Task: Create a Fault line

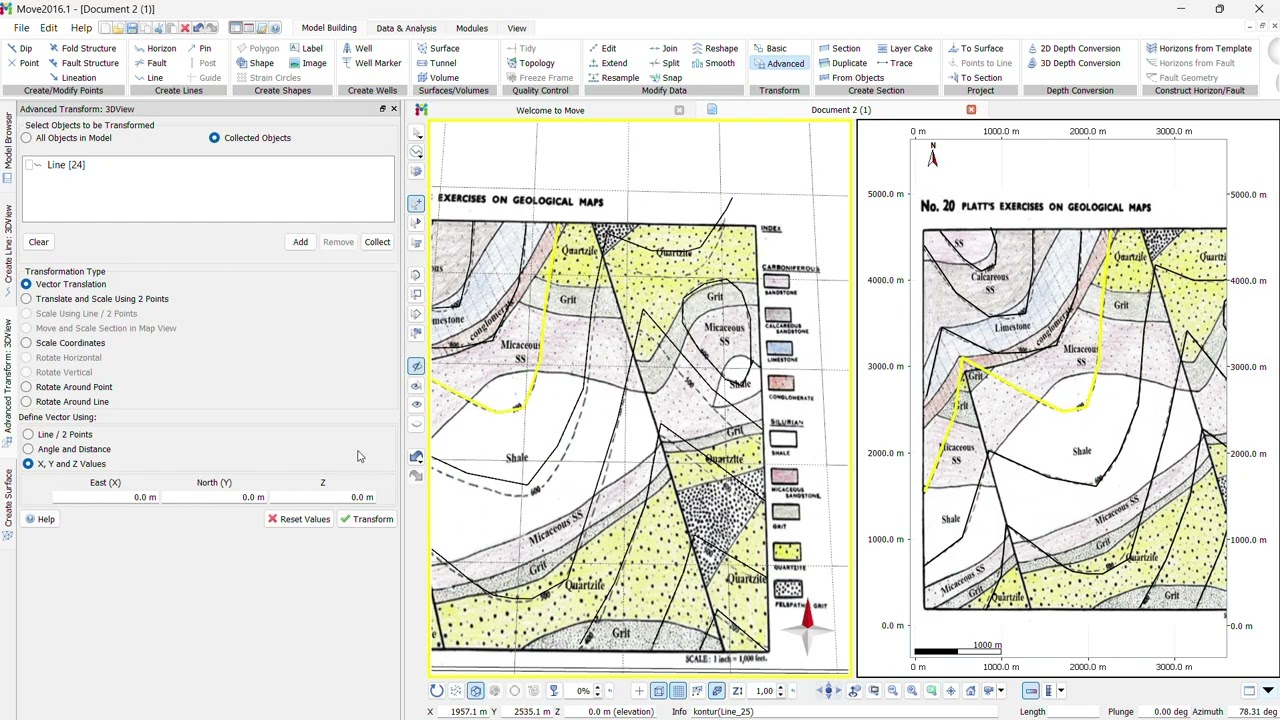Action: (x=151, y=63)
